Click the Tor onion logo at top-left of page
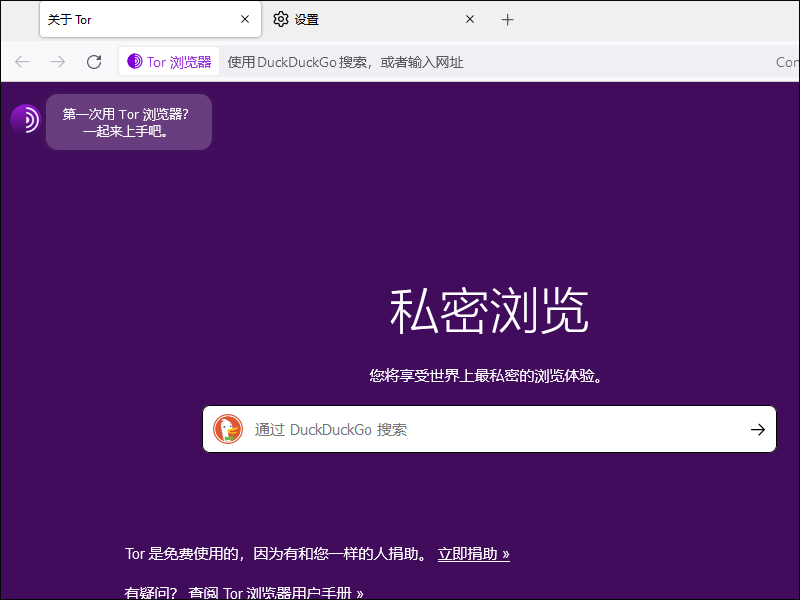The image size is (800, 600). 25,119
